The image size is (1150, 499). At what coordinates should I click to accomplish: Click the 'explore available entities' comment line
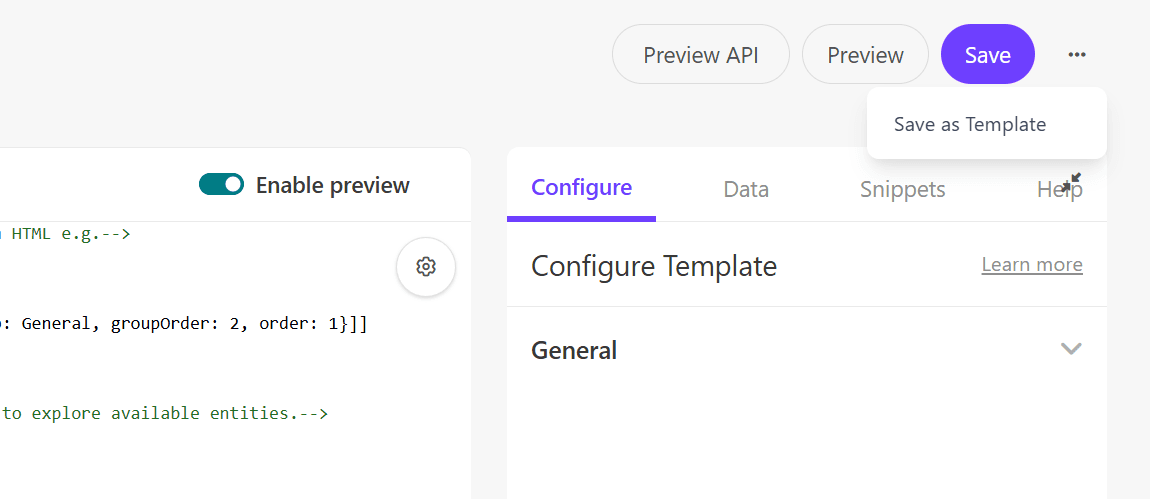165,413
